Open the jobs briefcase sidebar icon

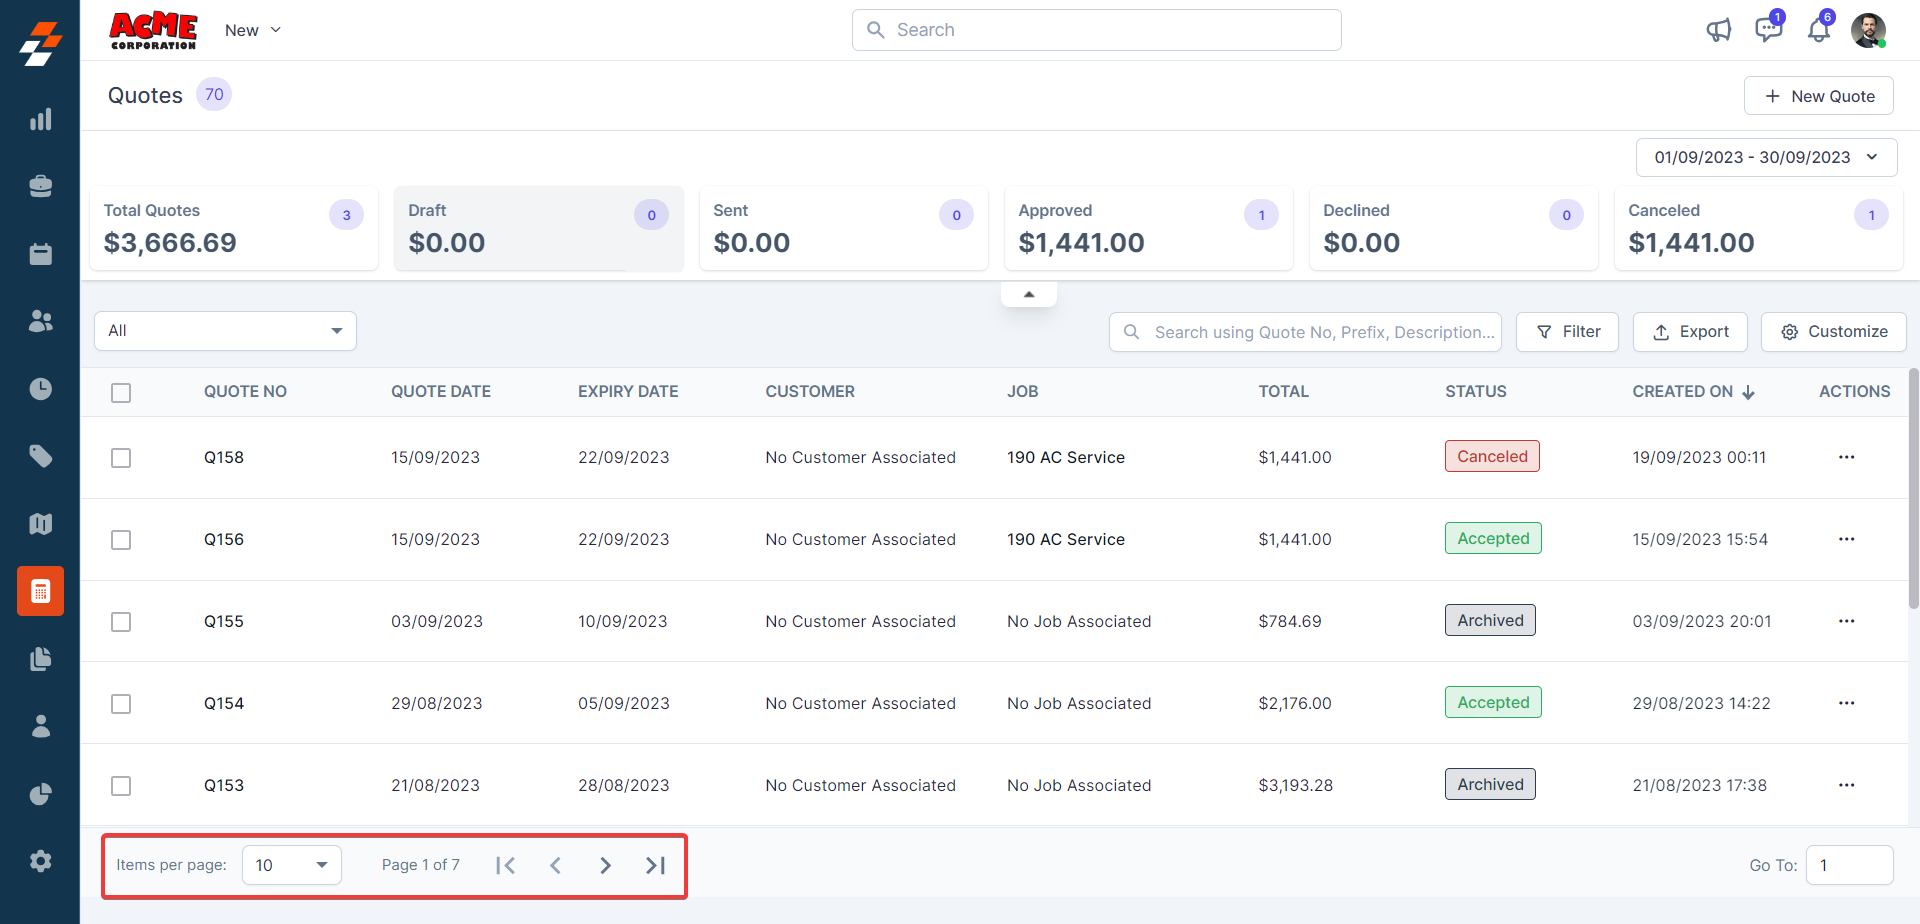[40, 187]
